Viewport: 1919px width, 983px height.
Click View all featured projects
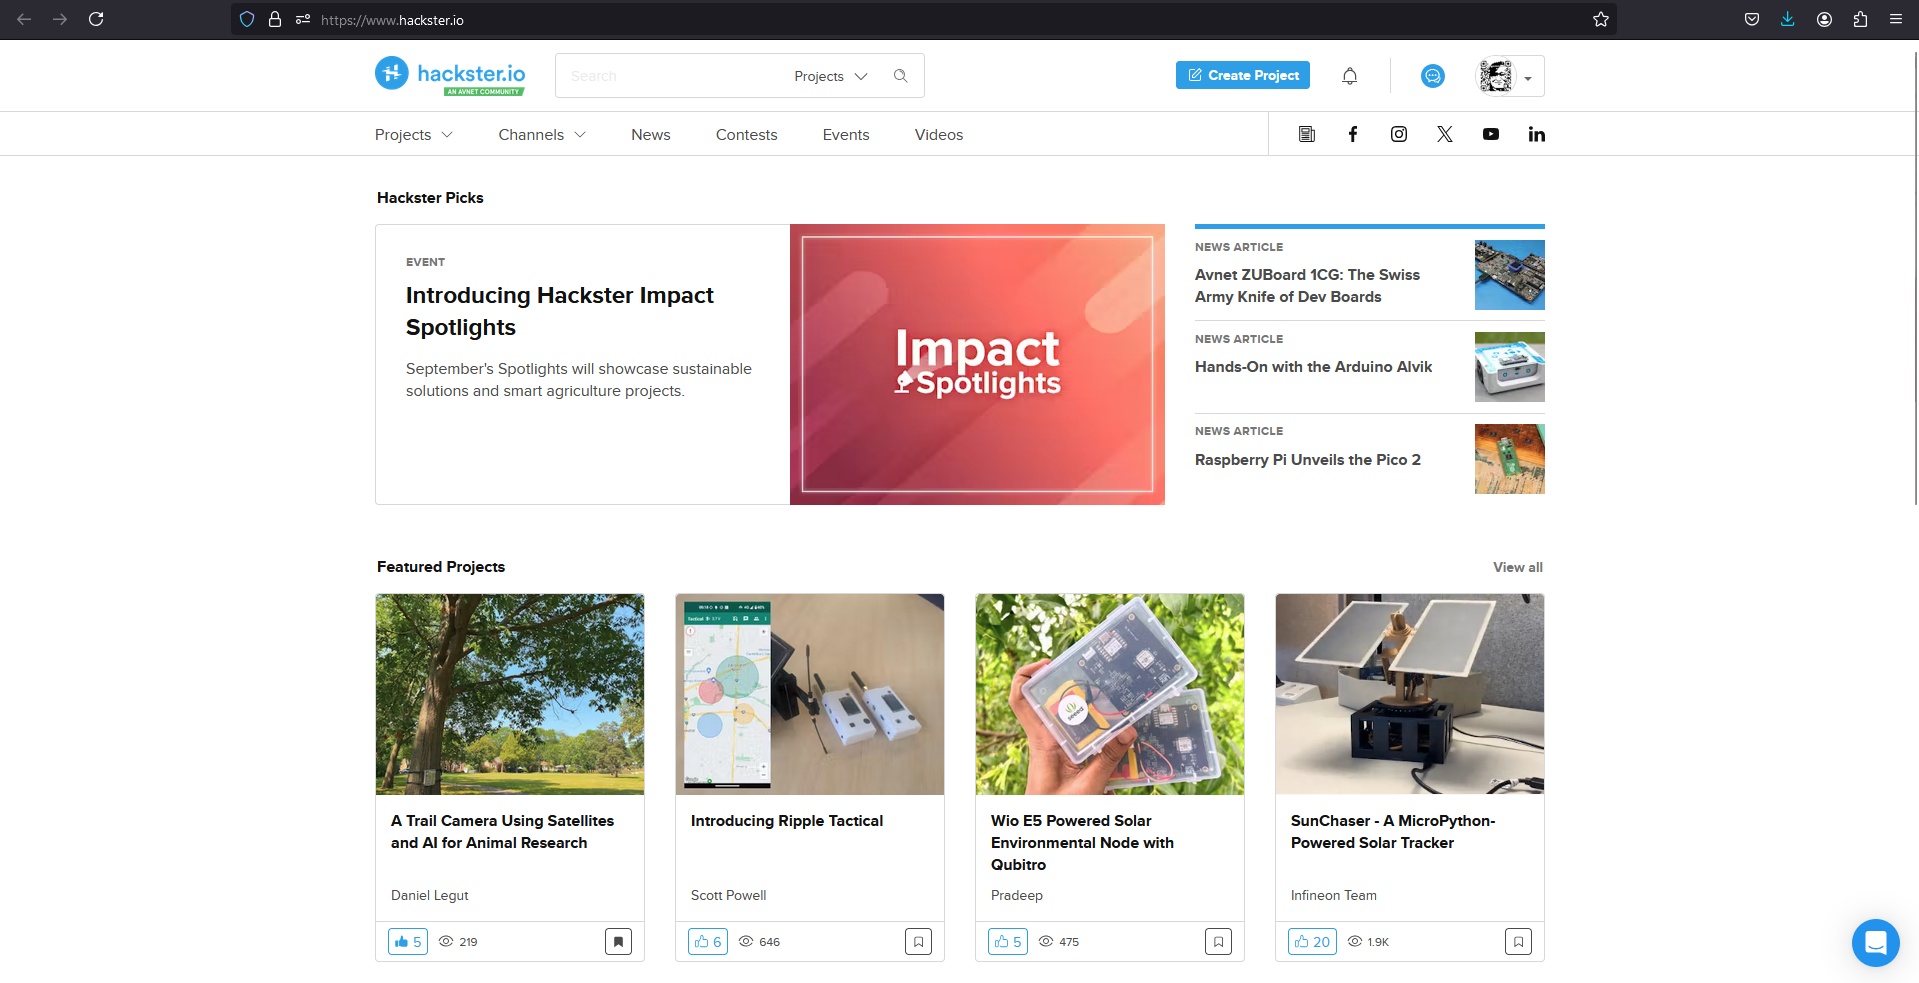click(1518, 567)
